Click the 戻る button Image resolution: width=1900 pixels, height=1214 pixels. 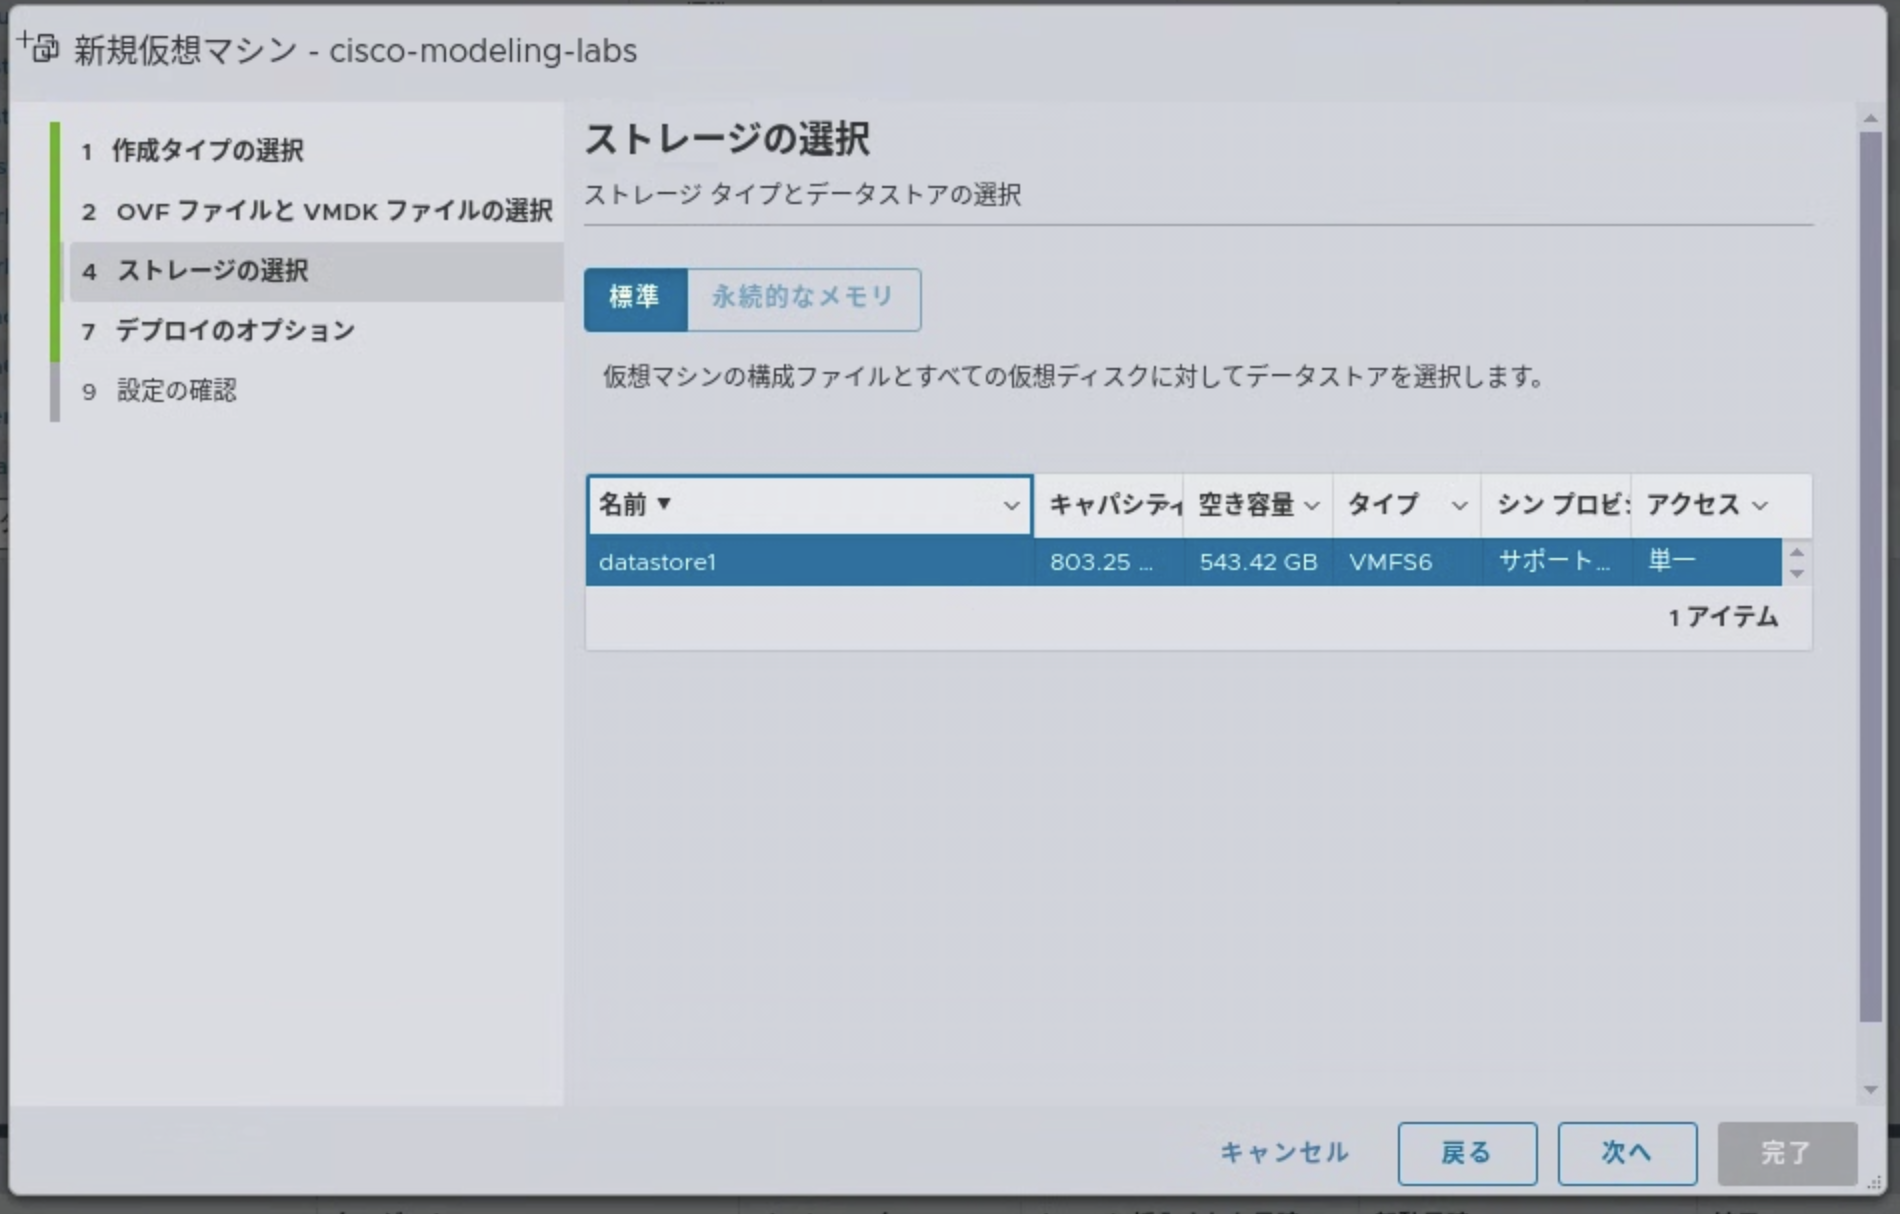point(1467,1152)
